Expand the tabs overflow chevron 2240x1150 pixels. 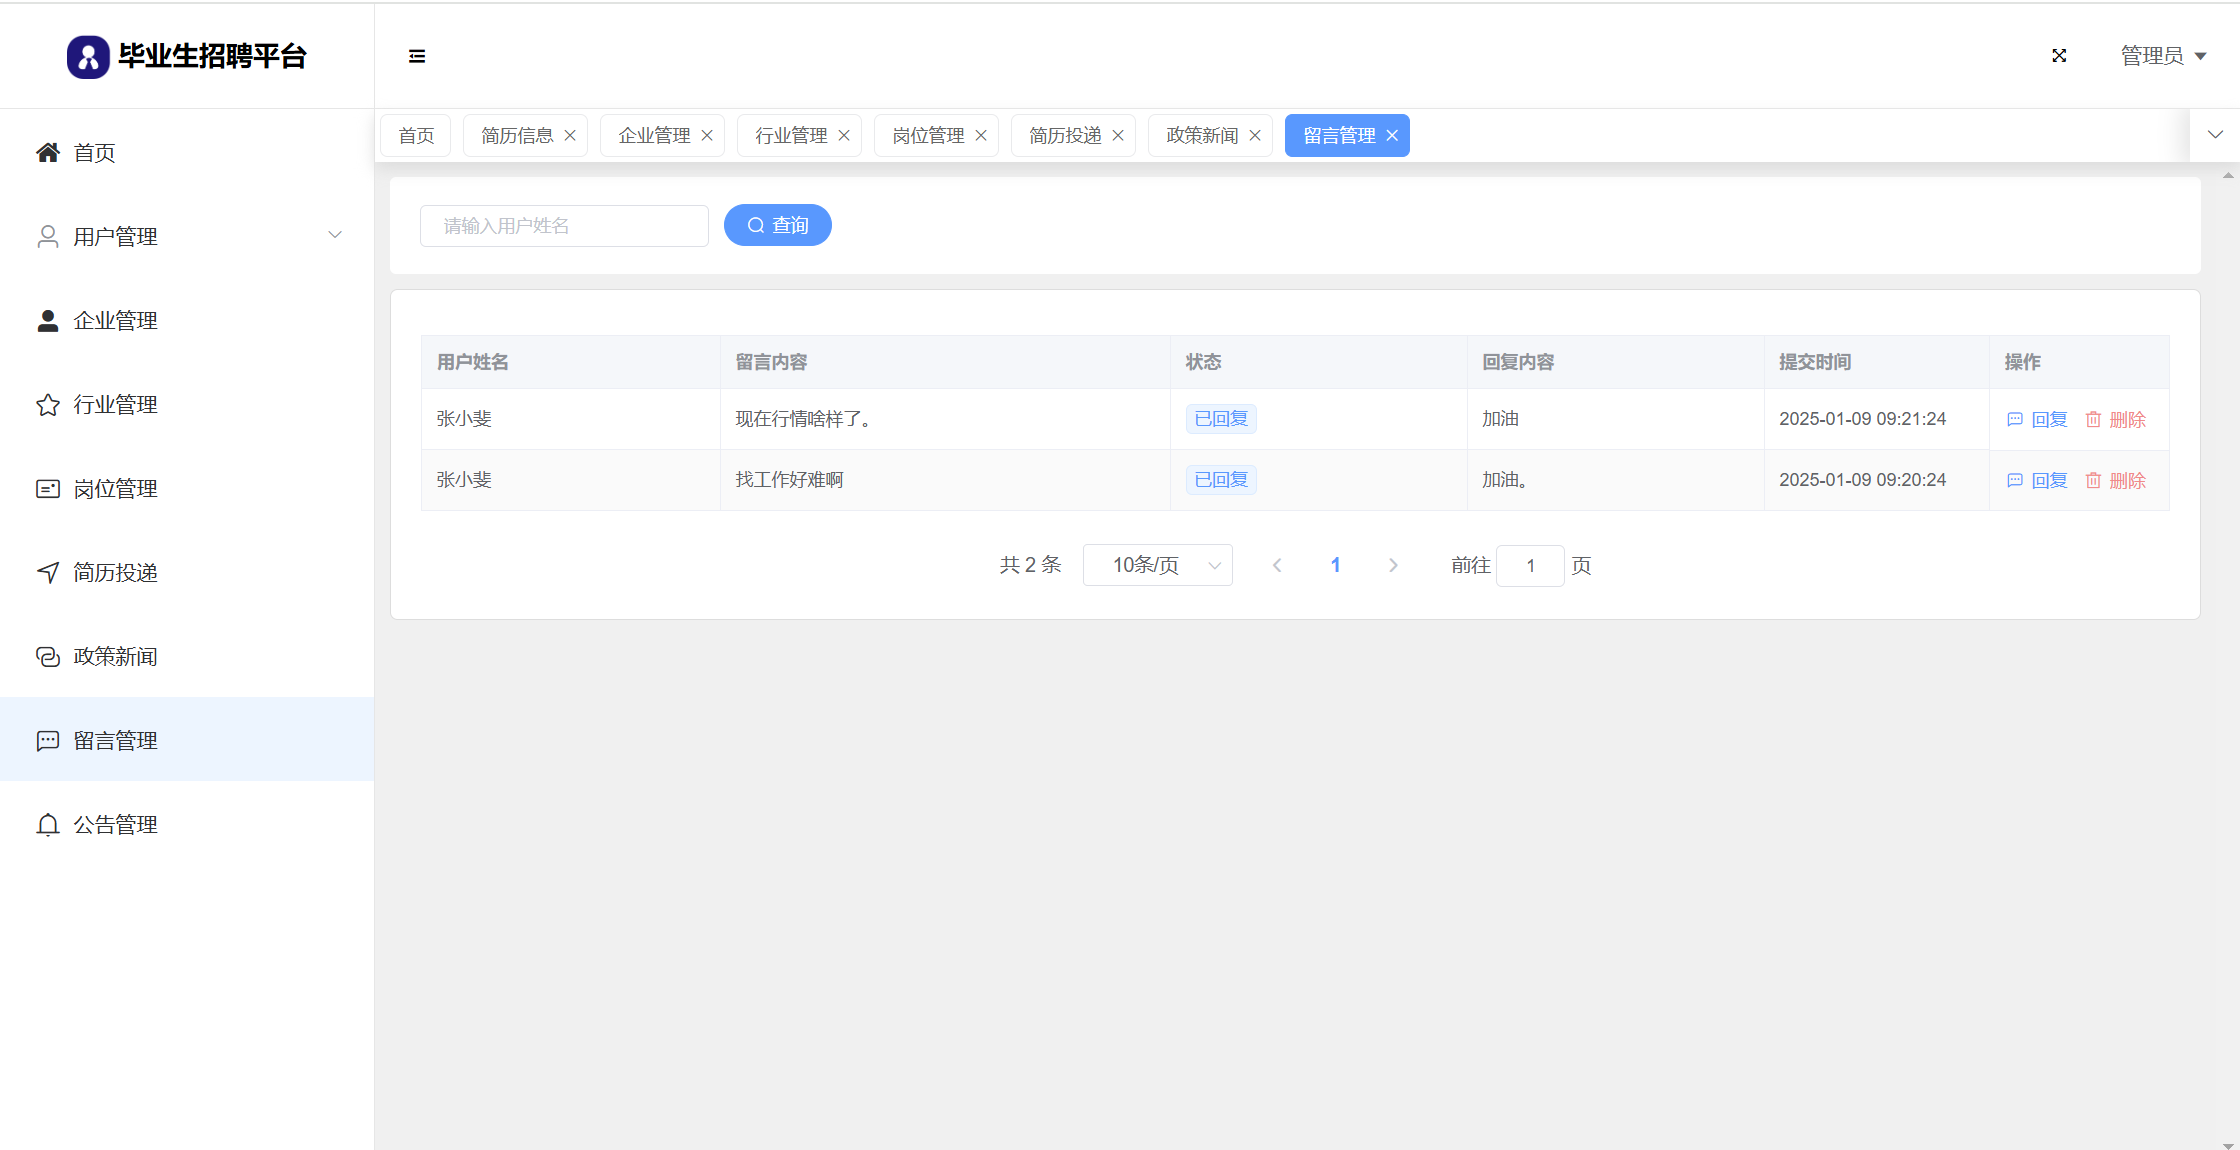[2215, 135]
